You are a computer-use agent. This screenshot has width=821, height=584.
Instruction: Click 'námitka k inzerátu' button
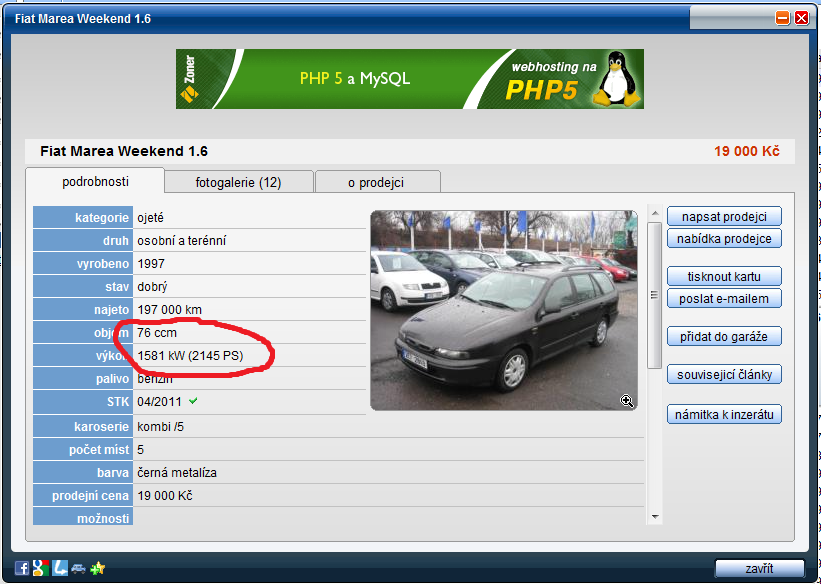click(x=724, y=414)
